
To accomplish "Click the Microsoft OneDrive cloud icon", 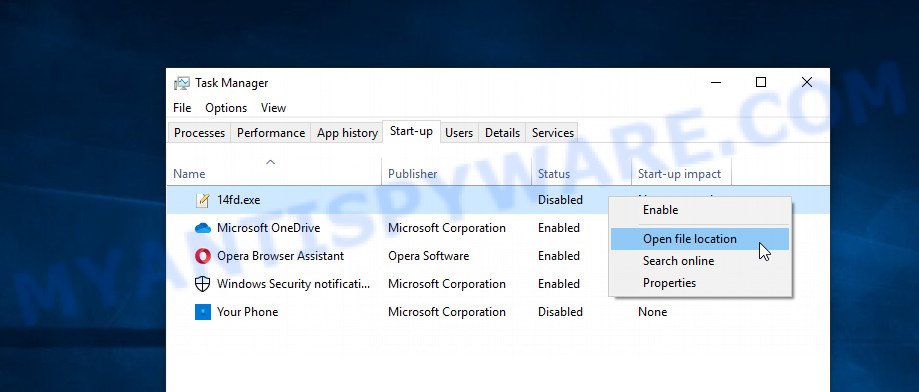I will click(203, 228).
